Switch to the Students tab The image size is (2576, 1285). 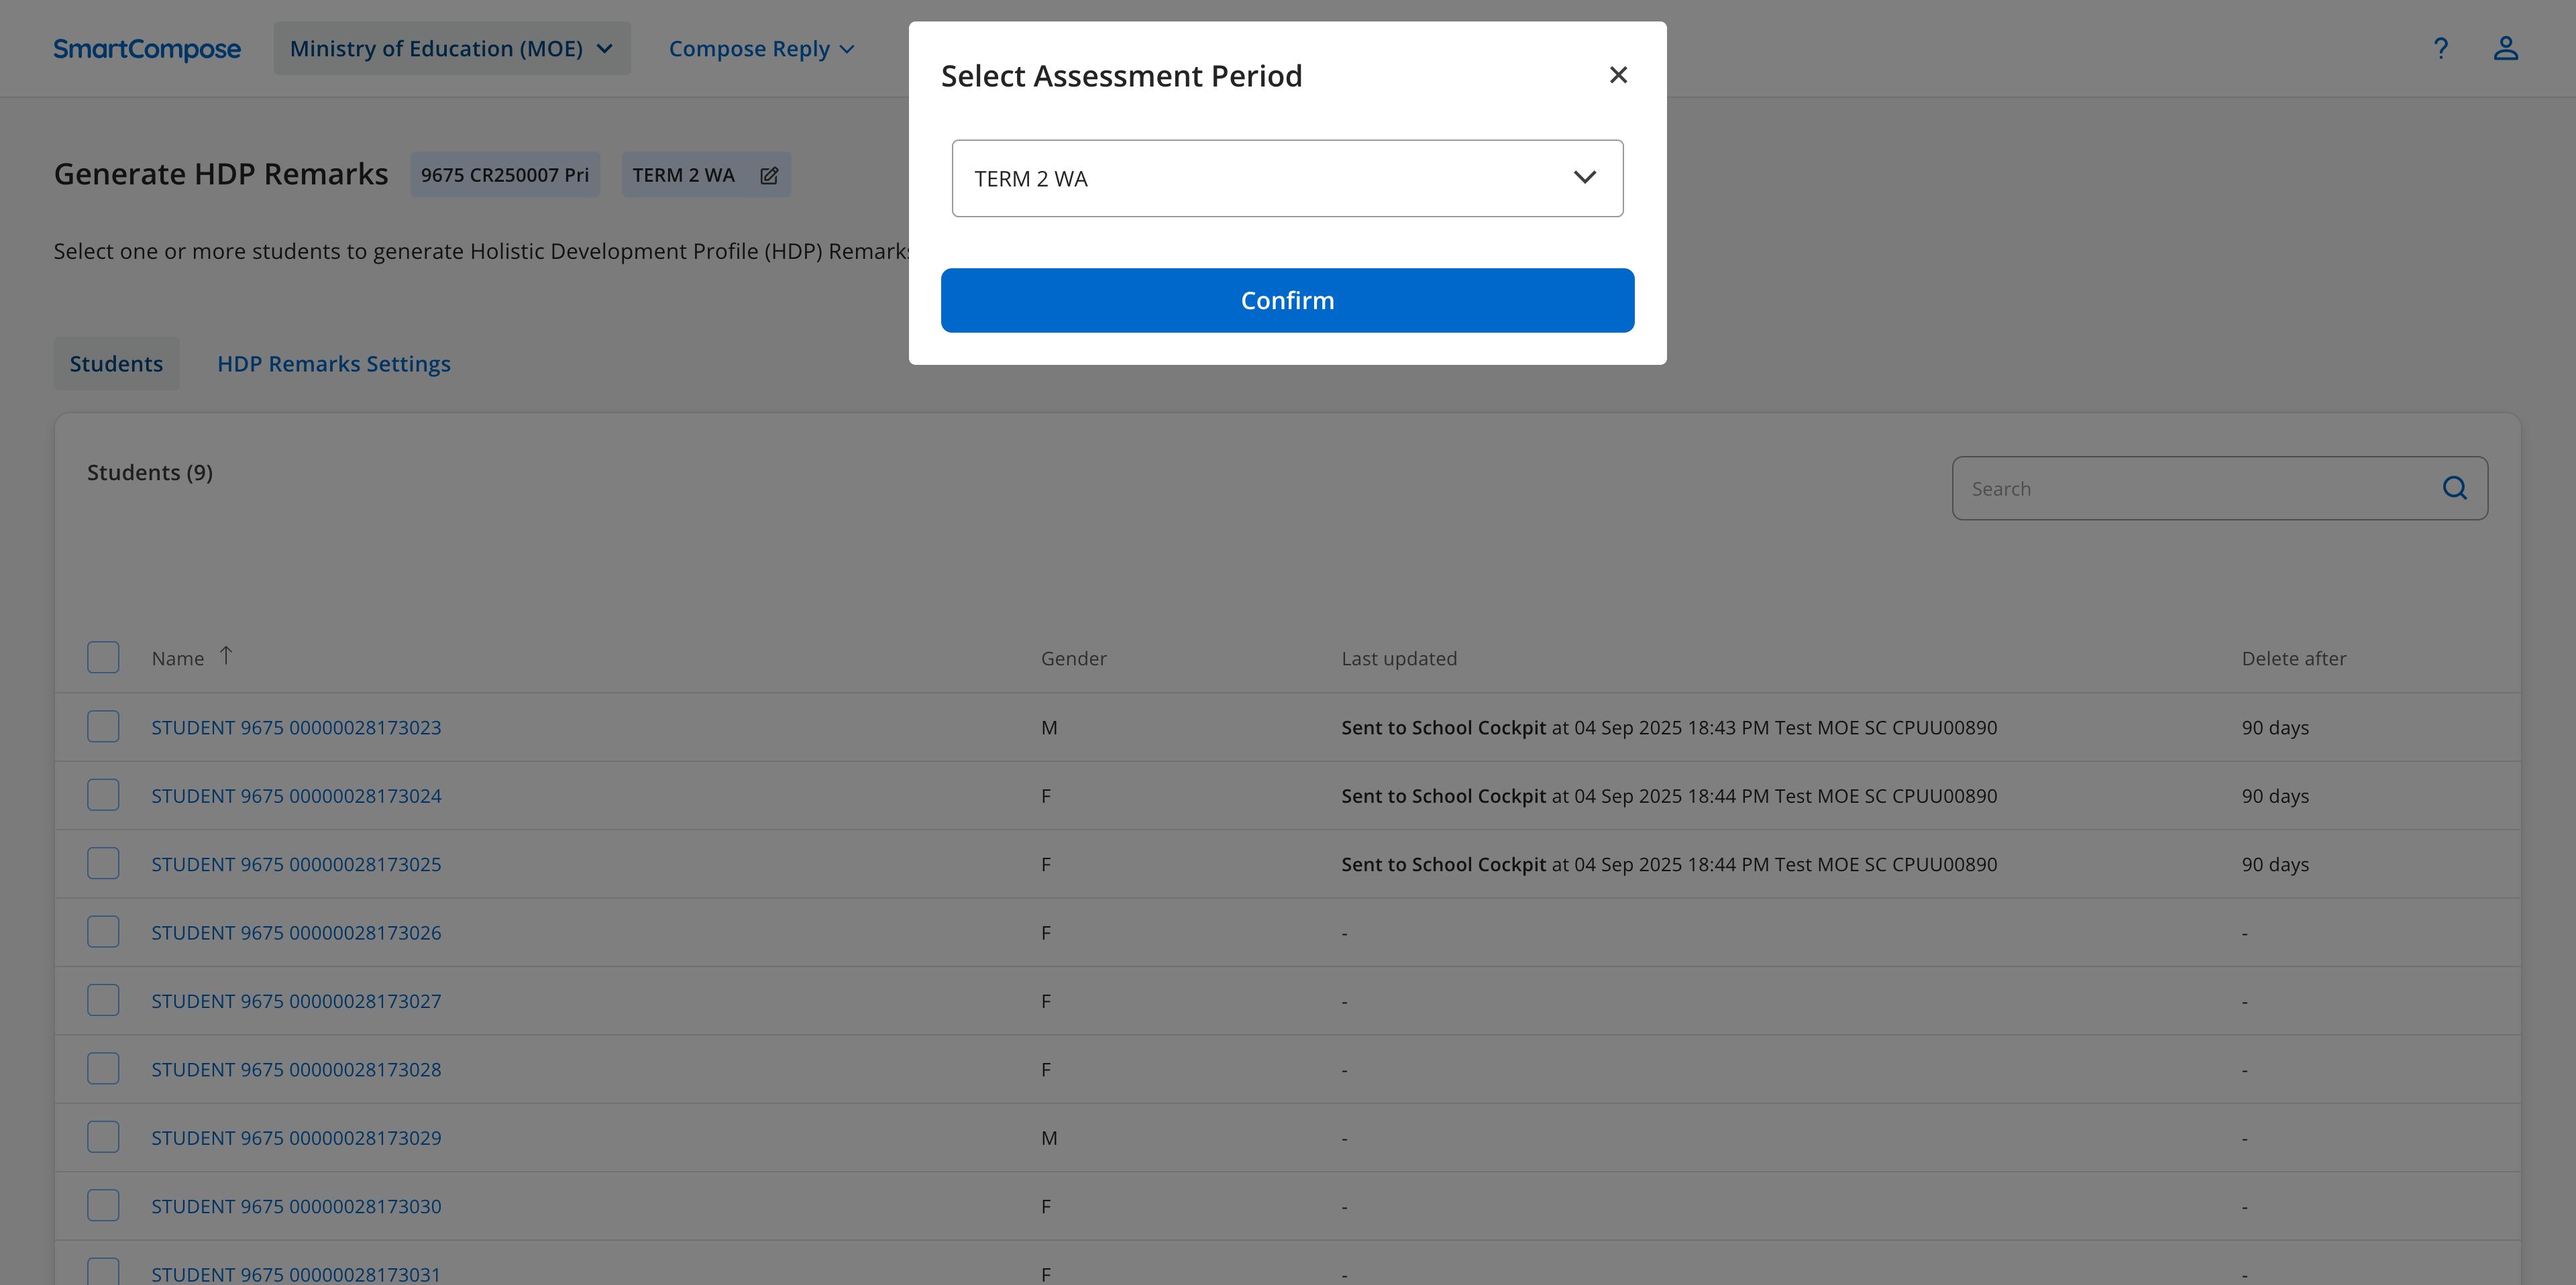116,364
